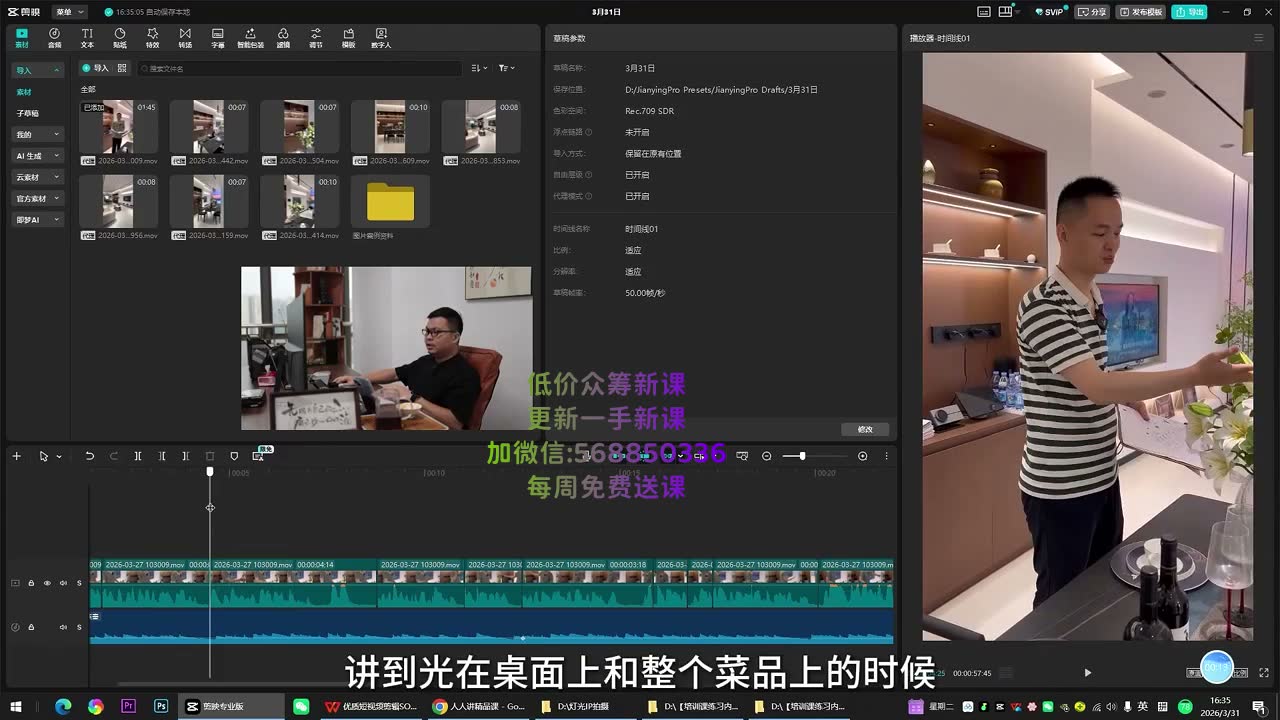Image resolution: width=1280 pixels, height=720 pixels.
Task: Click the 导出 export button
Action: click(1191, 12)
